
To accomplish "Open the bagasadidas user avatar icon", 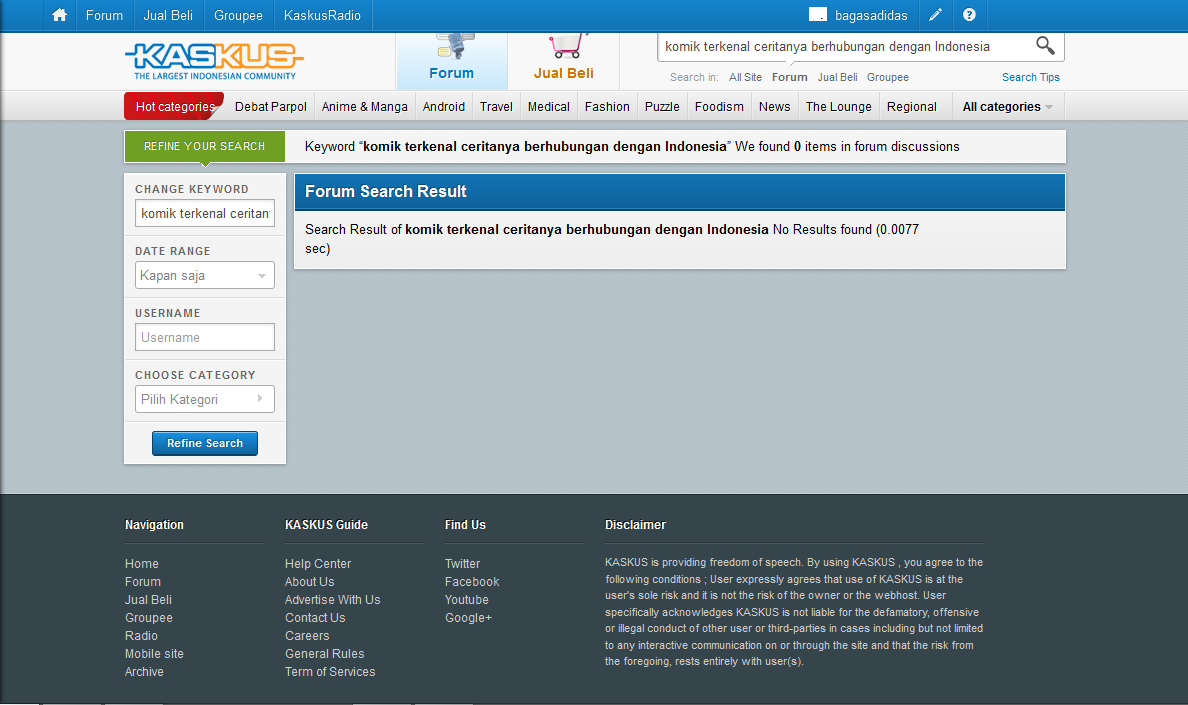I will tap(818, 14).
